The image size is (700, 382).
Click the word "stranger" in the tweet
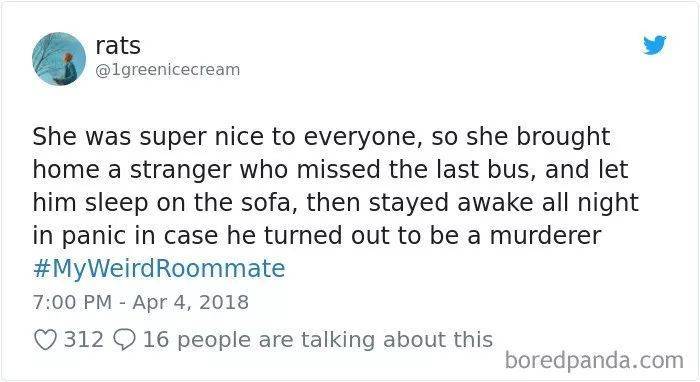181,171
